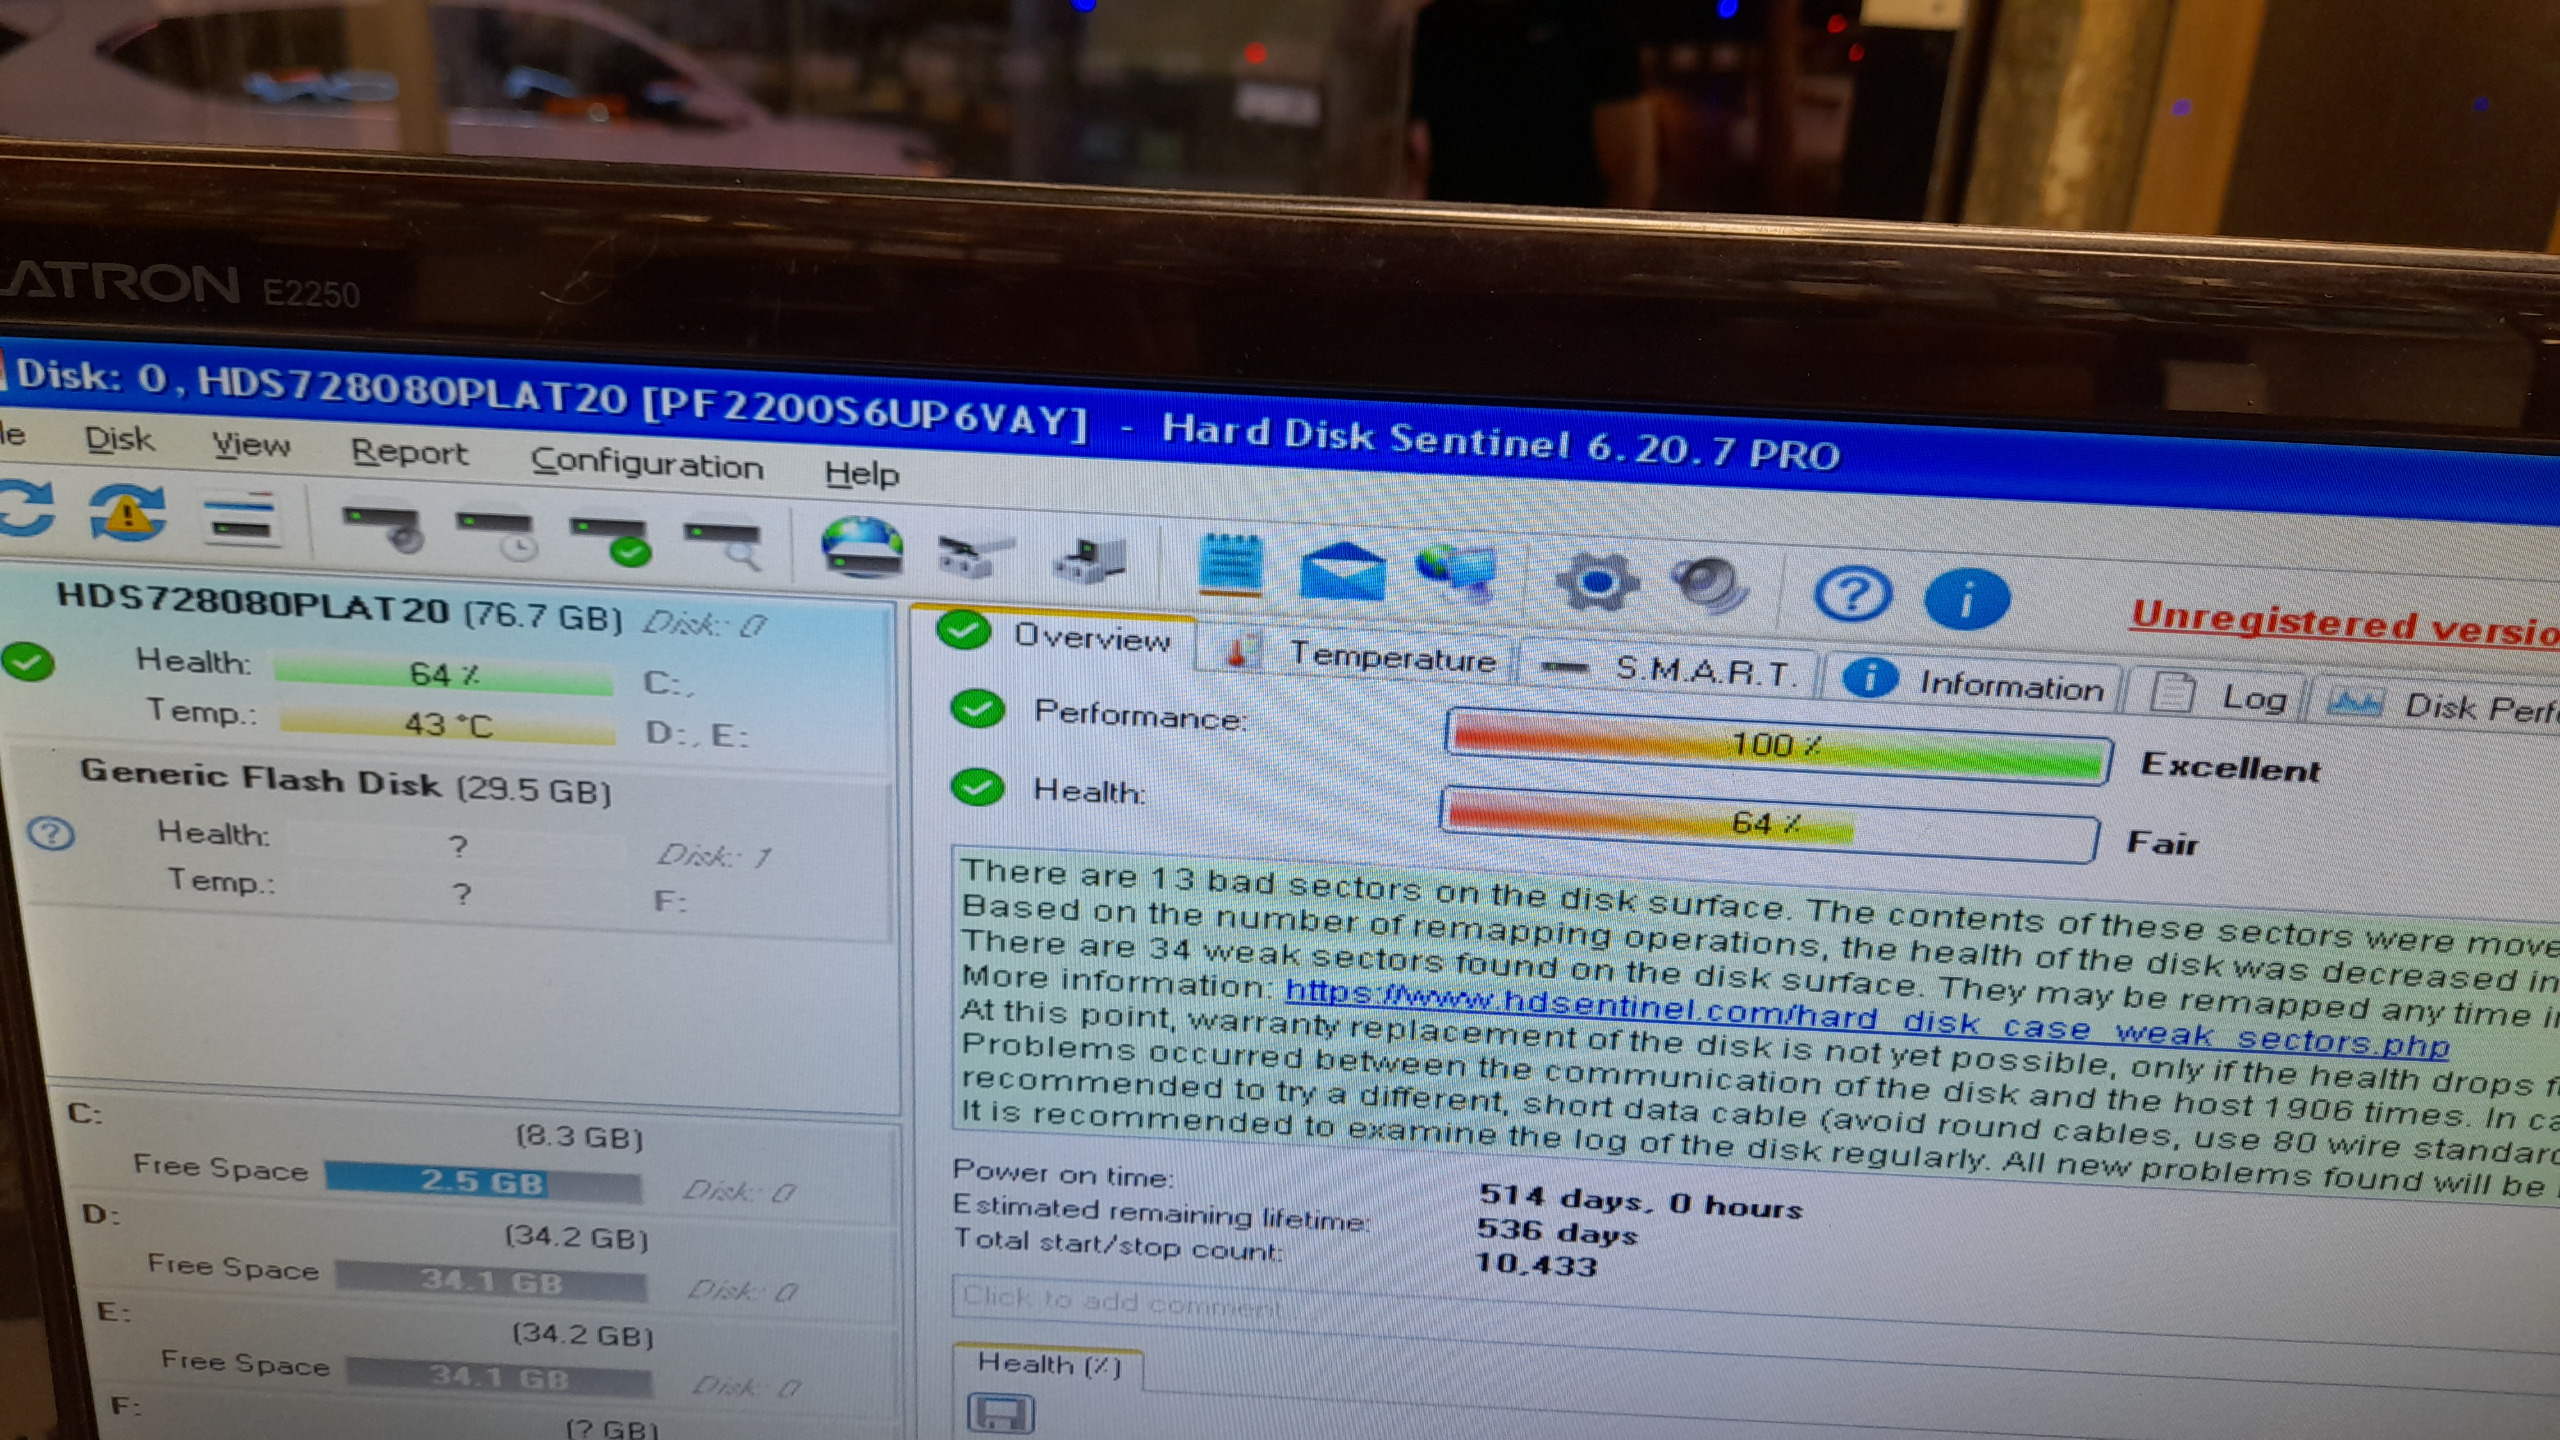Screen dimensions: 2560x1440
Task: Click the D: partition (34.2 GB) label
Action: 577,1237
